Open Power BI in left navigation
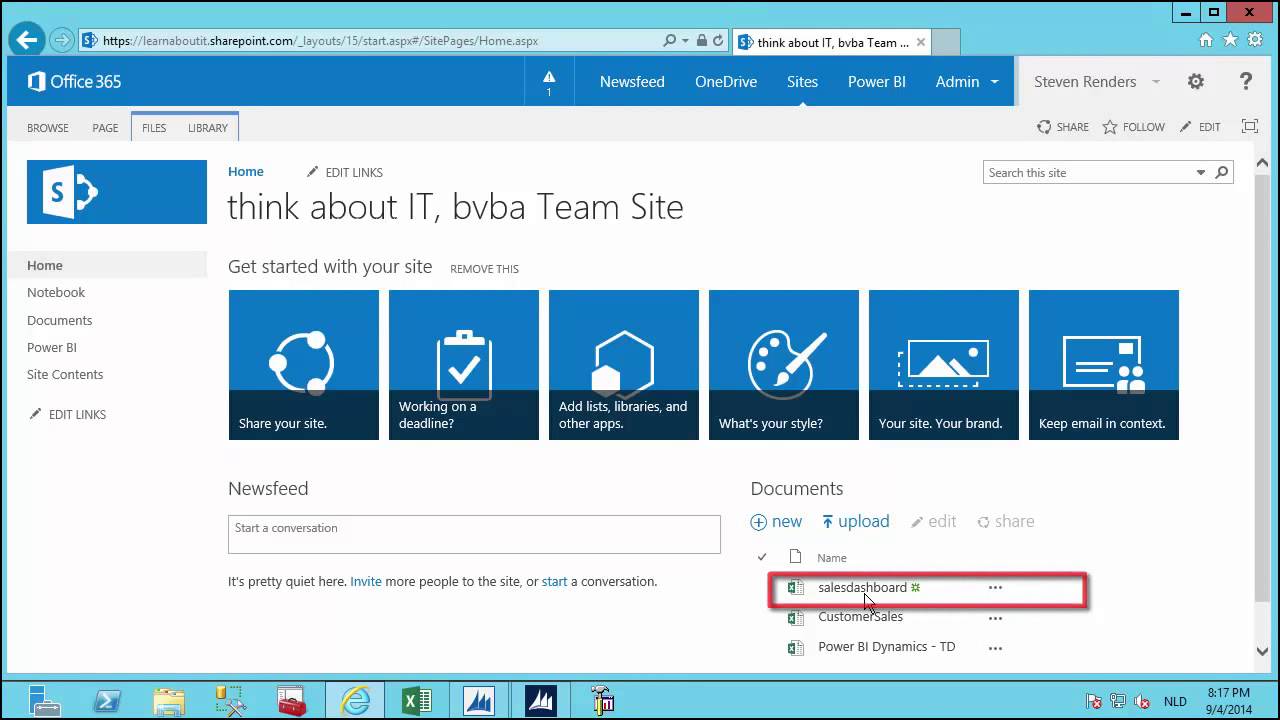Image resolution: width=1280 pixels, height=720 pixels. [52, 348]
